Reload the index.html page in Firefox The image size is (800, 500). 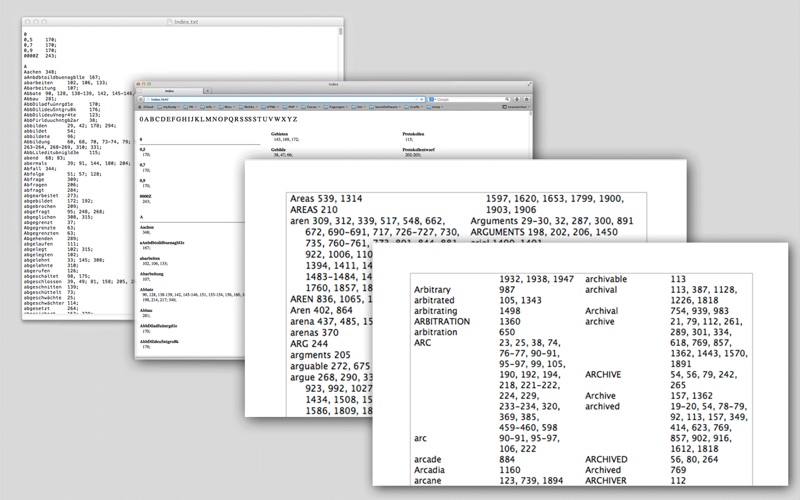point(422,99)
